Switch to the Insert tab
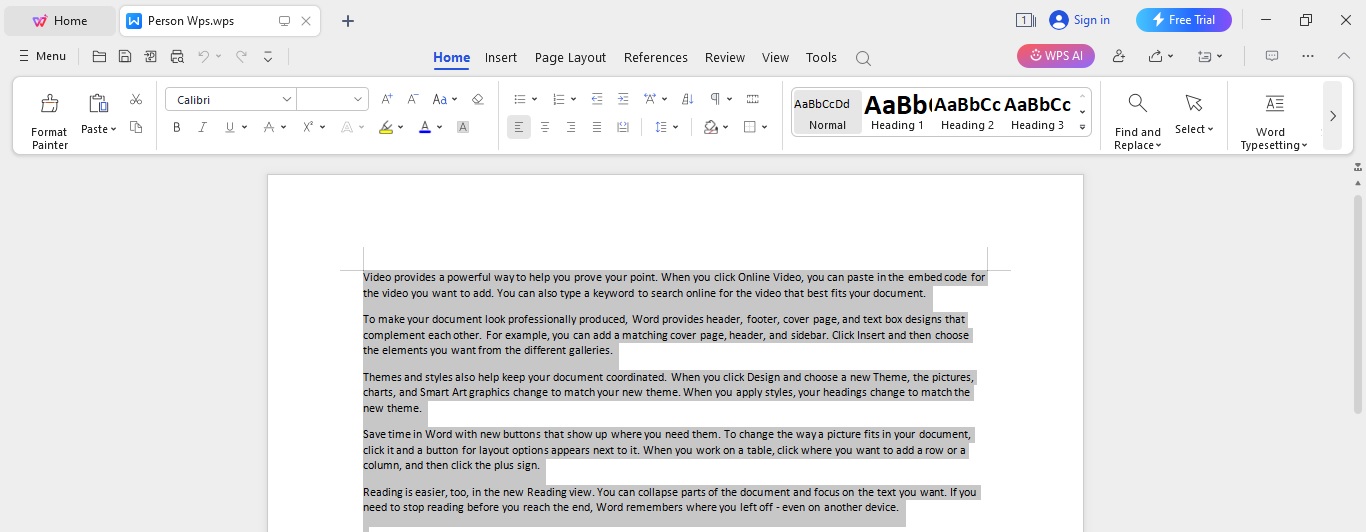 point(501,57)
